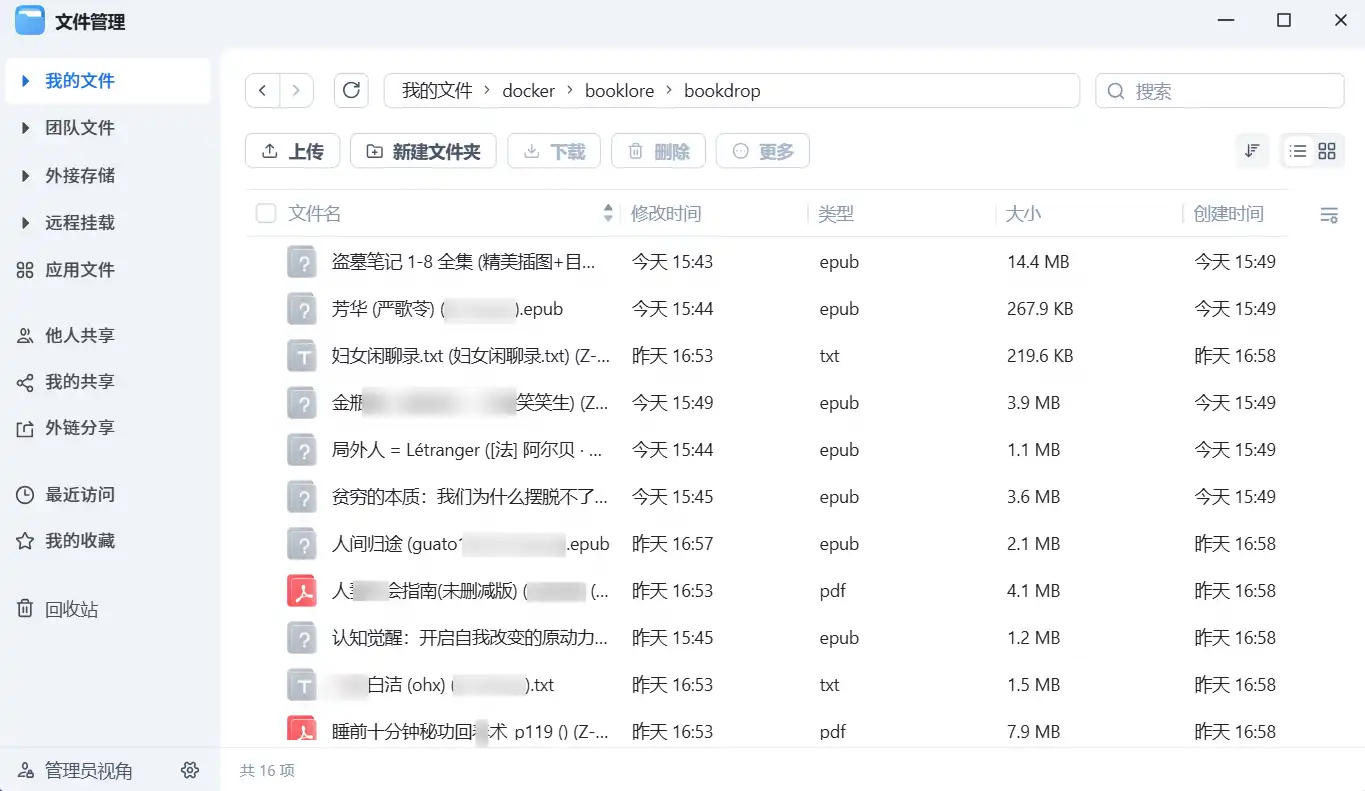Expand the 远程挂载 section
The width and height of the screenshot is (1365, 791).
(26, 222)
